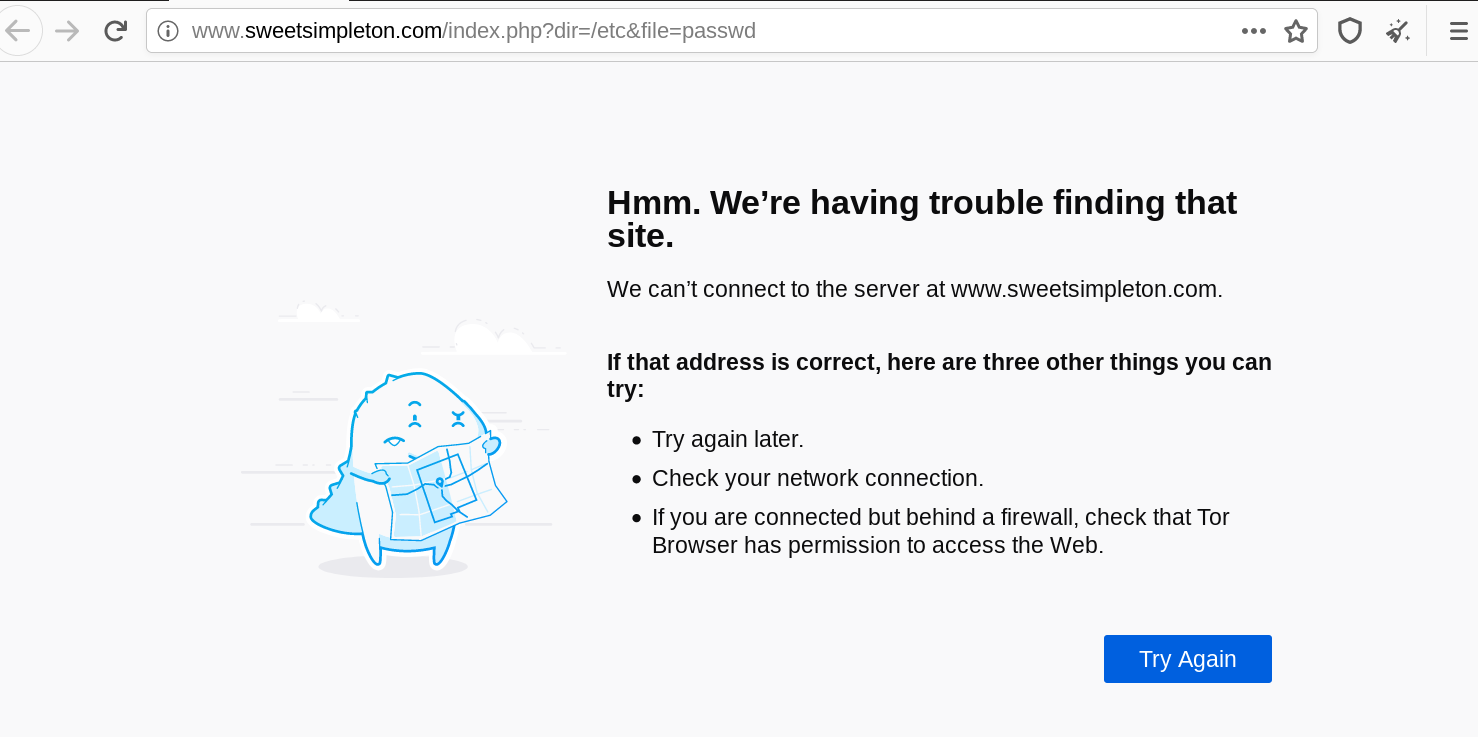Focus the address bar URL text
The width and height of the screenshot is (1478, 737).
pyautogui.click(x=600, y=31)
